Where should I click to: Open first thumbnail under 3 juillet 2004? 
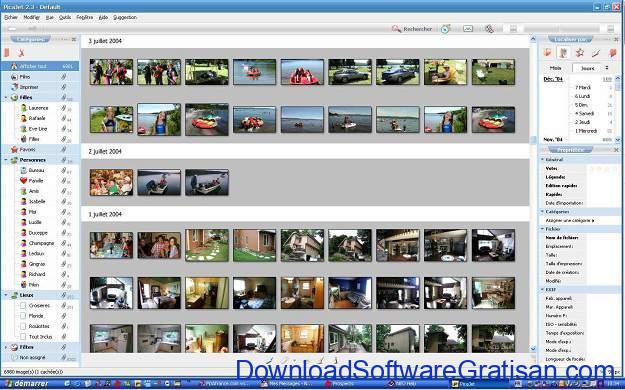coord(111,72)
